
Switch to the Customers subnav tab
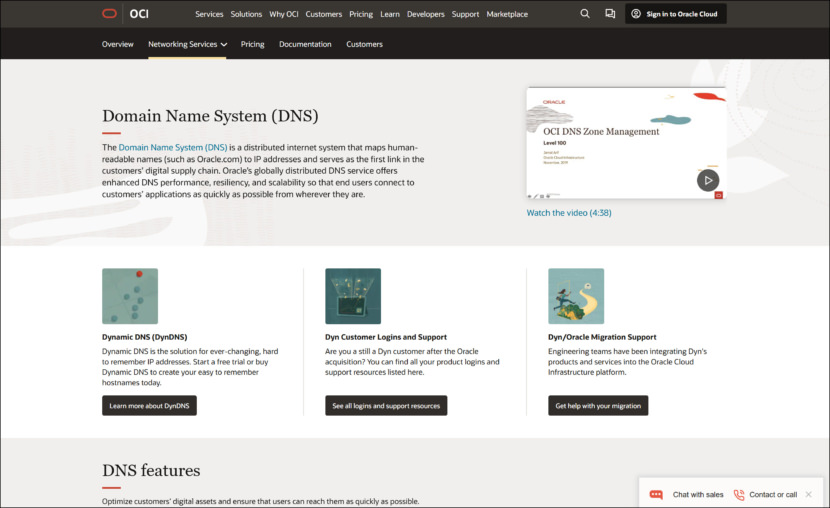(x=364, y=44)
